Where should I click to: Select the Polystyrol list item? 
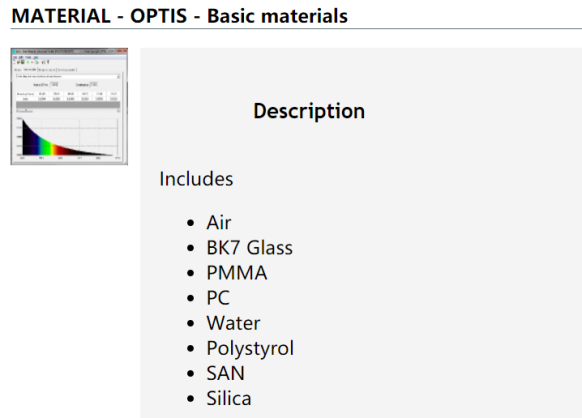[250, 348]
